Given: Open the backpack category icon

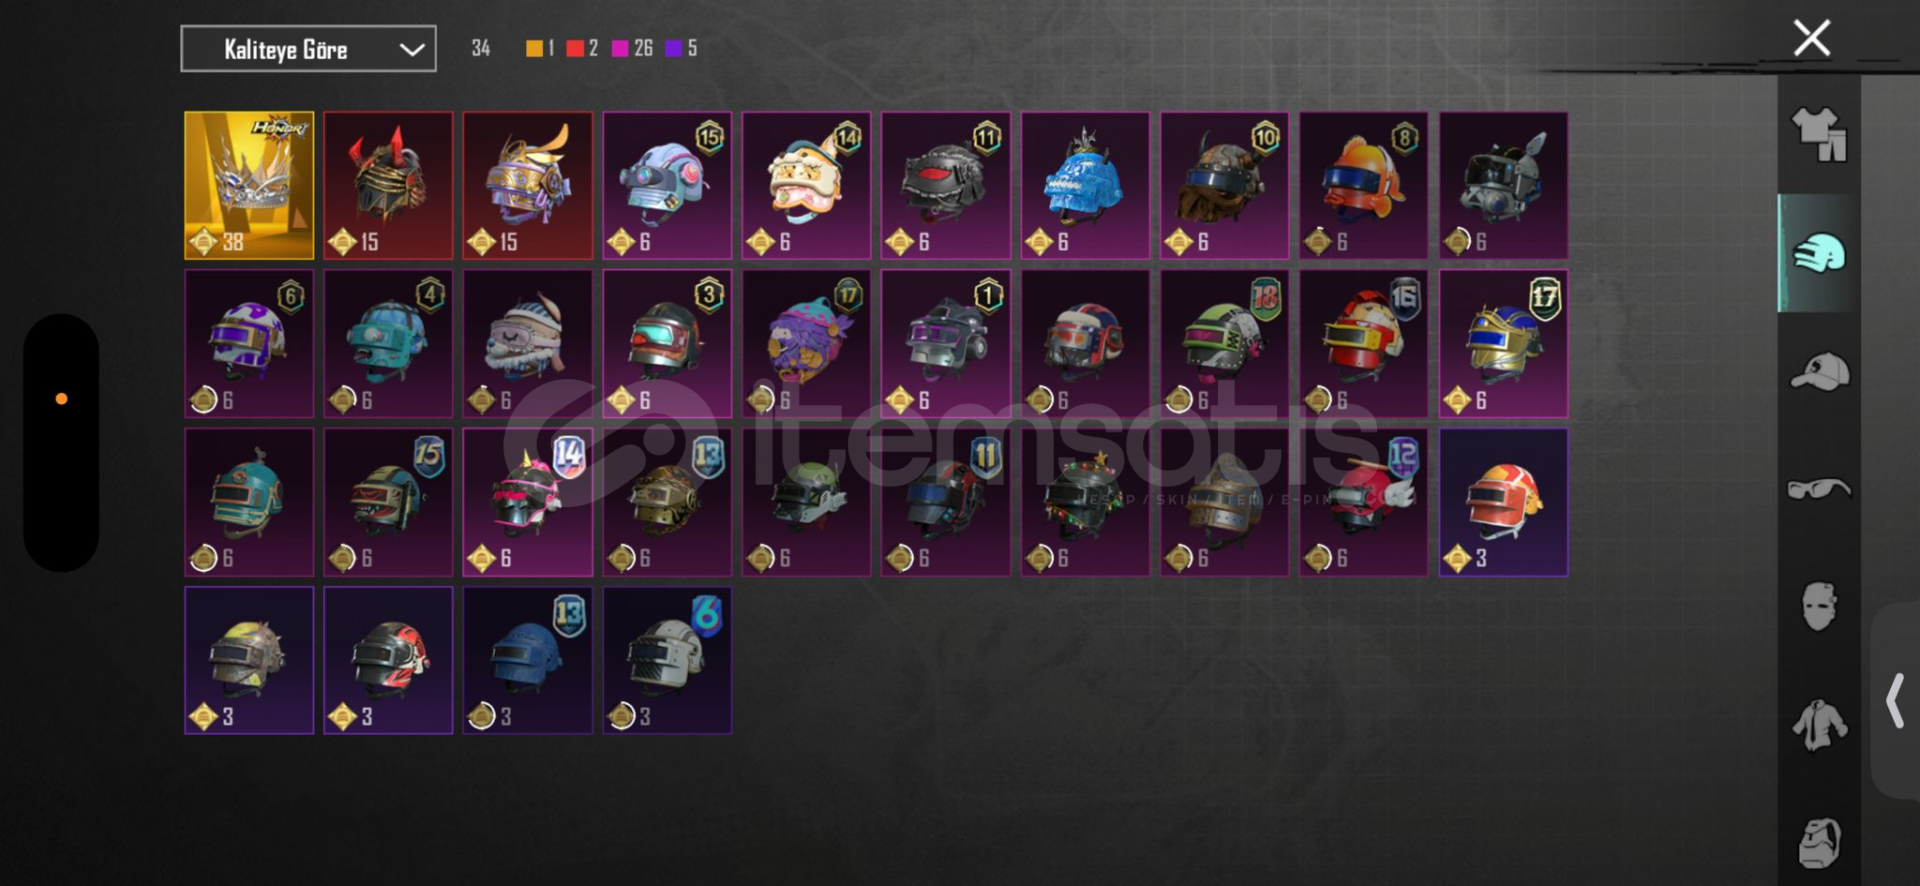Looking at the screenshot, I should click(x=1819, y=842).
